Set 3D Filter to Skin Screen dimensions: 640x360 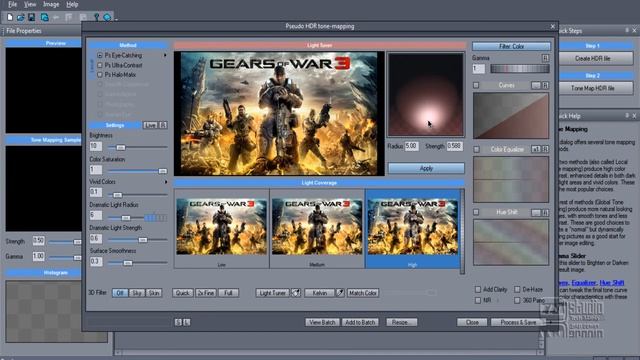pyautogui.click(x=154, y=293)
